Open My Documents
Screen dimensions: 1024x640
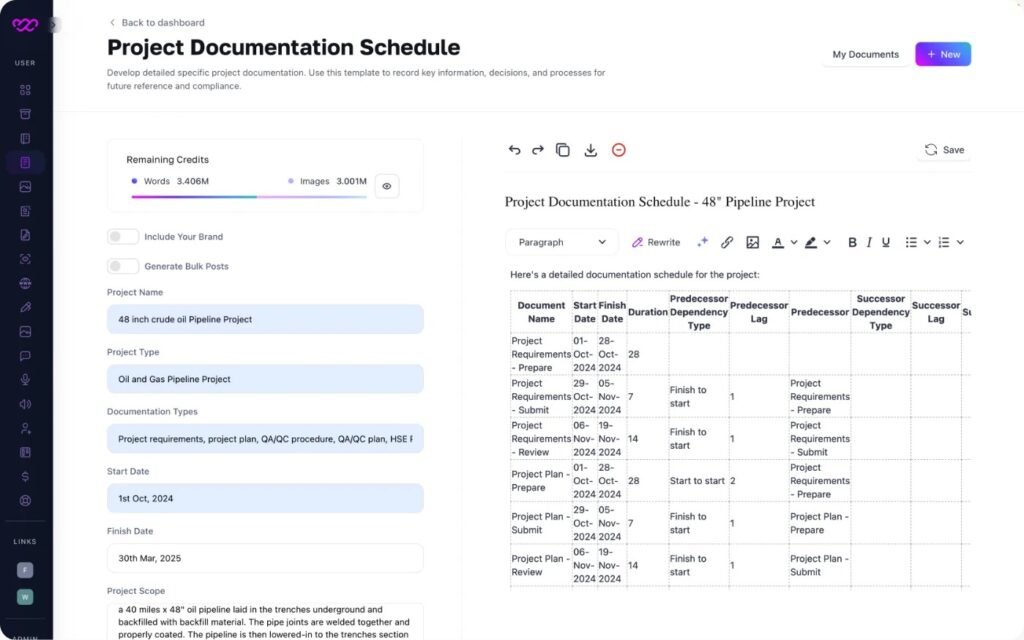865,54
